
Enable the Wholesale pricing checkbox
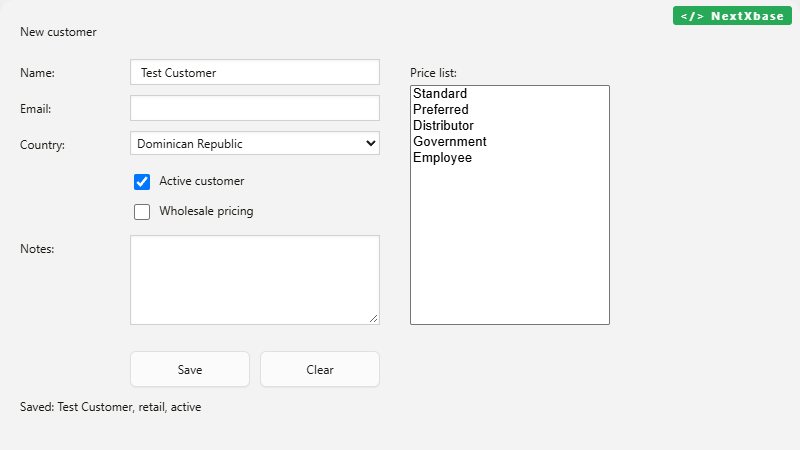(x=142, y=212)
